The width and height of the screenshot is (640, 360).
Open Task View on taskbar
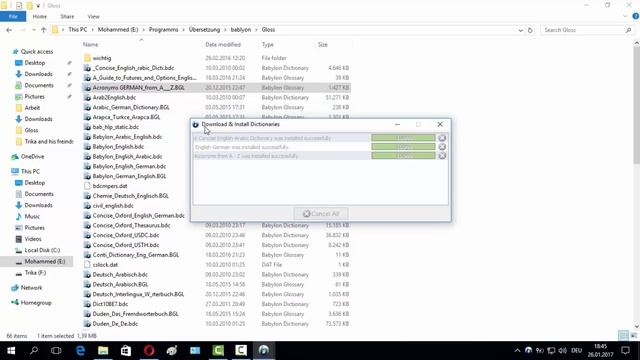coord(56,350)
